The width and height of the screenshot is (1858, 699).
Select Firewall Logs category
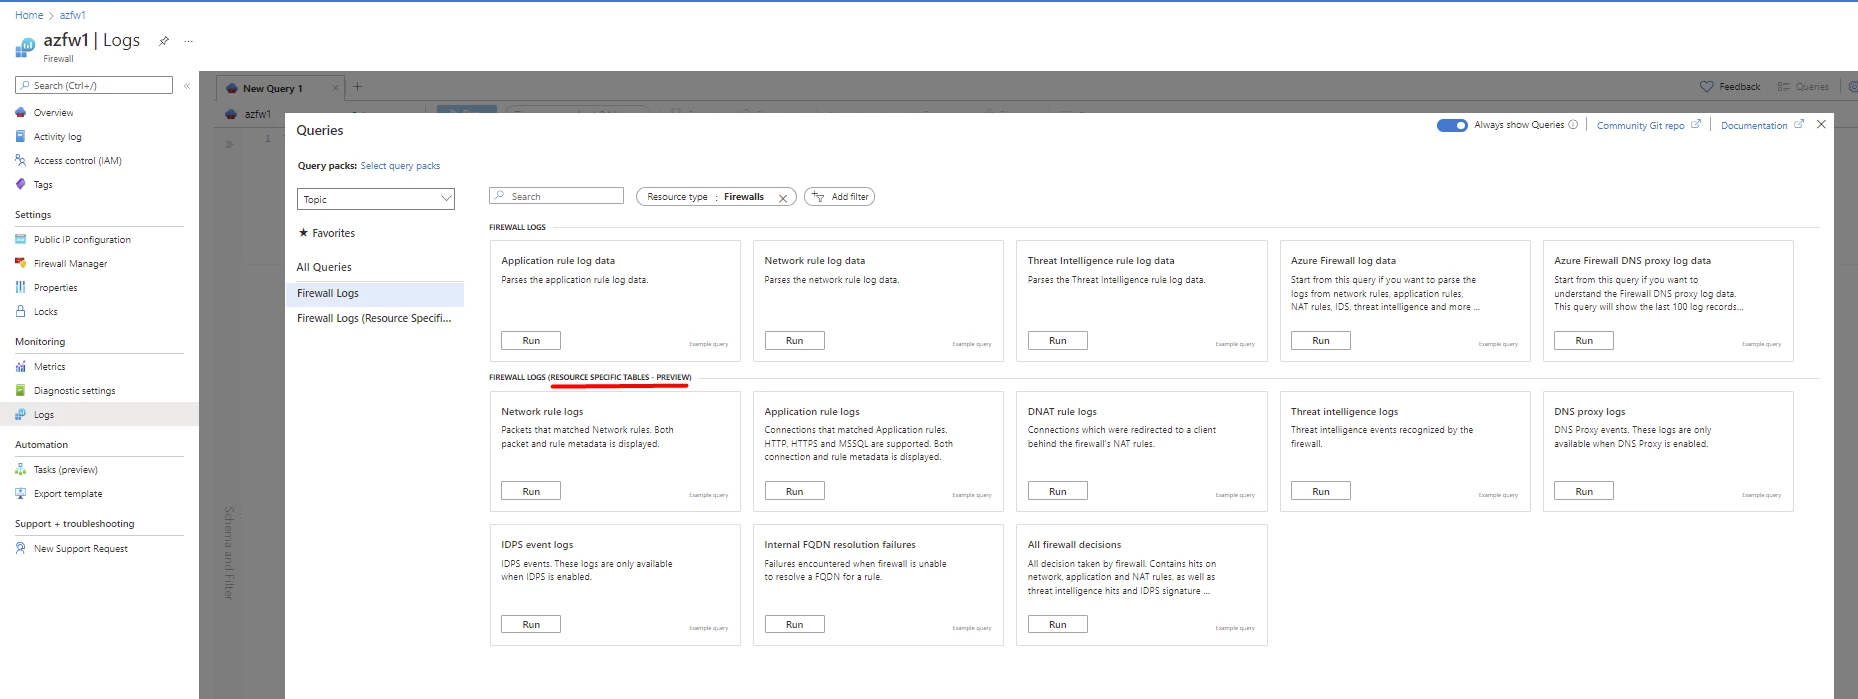[x=375, y=293]
